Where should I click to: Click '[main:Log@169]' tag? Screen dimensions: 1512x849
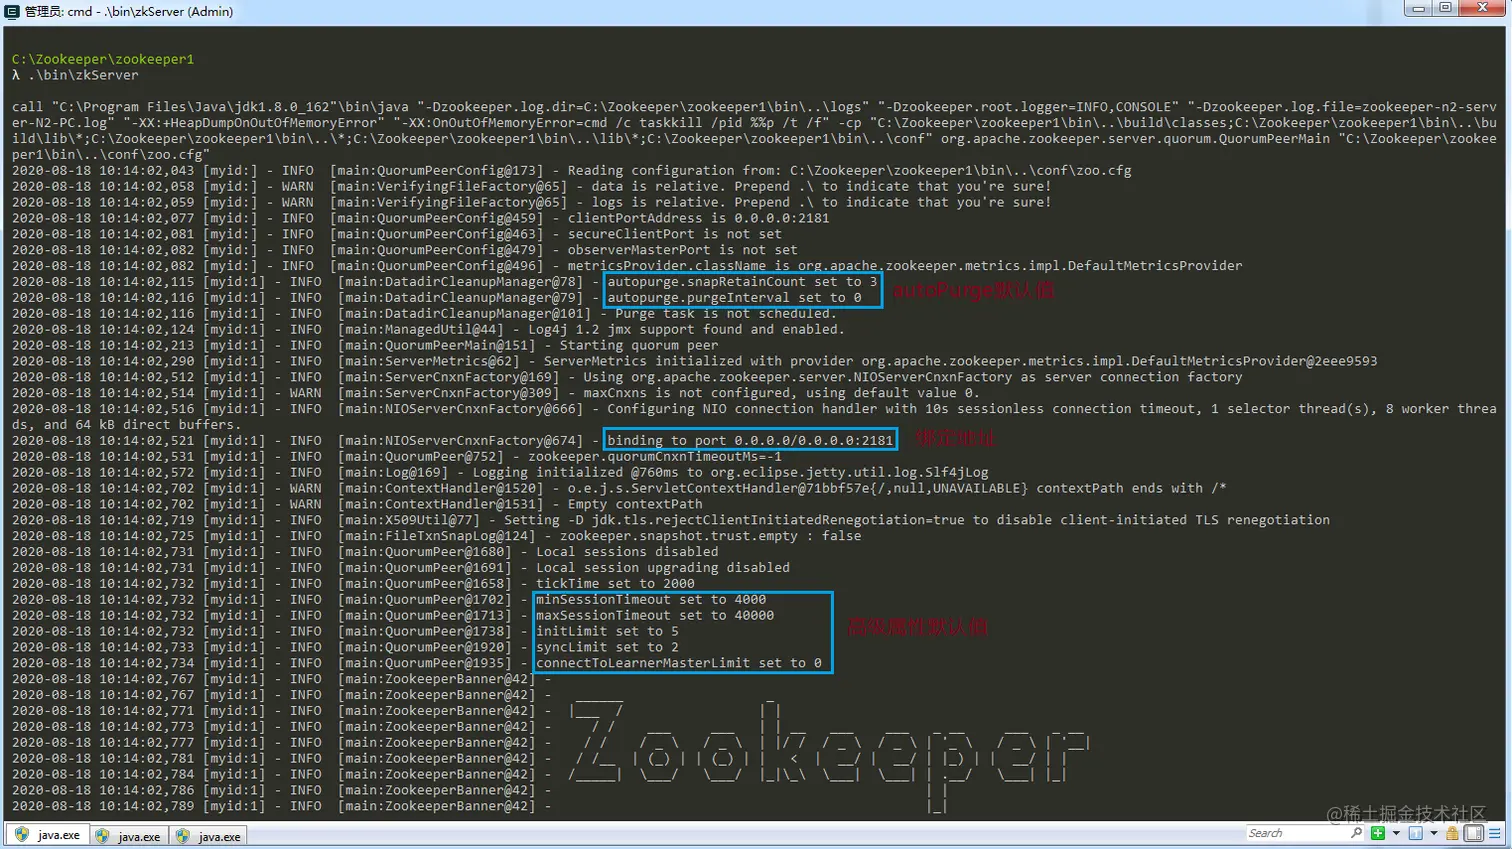click(x=393, y=472)
